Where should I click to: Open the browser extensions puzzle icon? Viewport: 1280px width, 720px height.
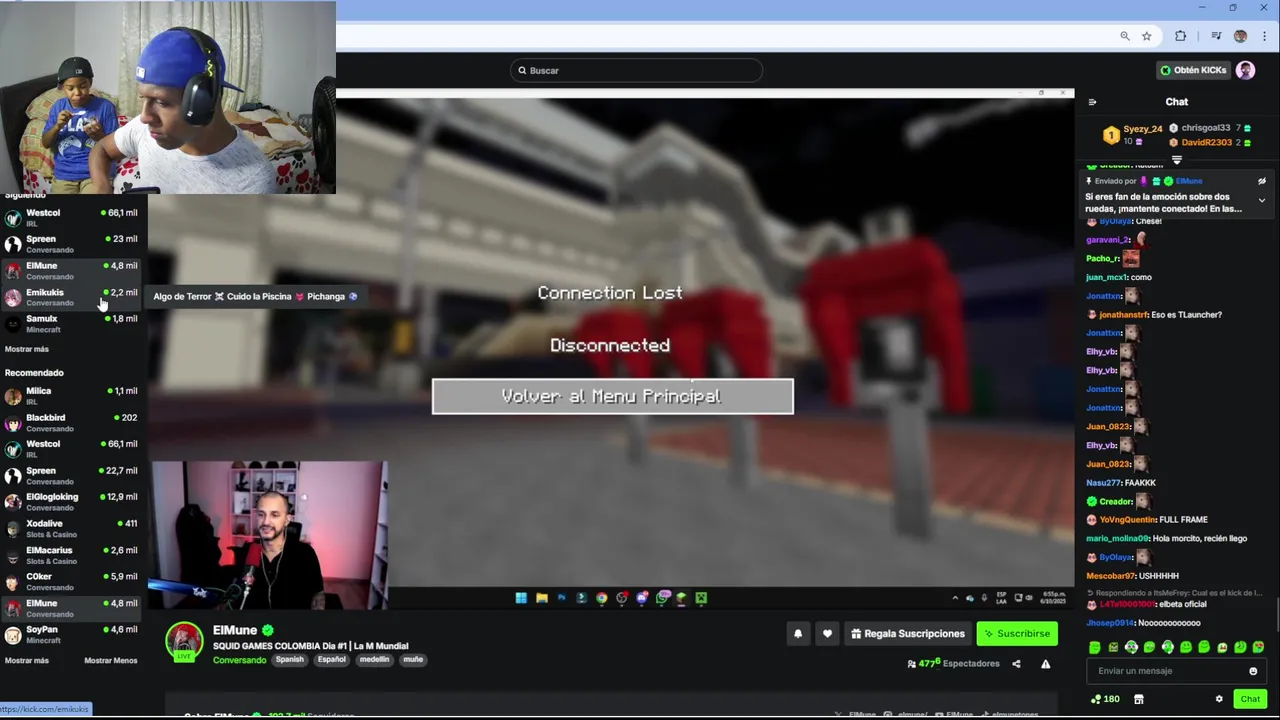pyautogui.click(x=1181, y=36)
